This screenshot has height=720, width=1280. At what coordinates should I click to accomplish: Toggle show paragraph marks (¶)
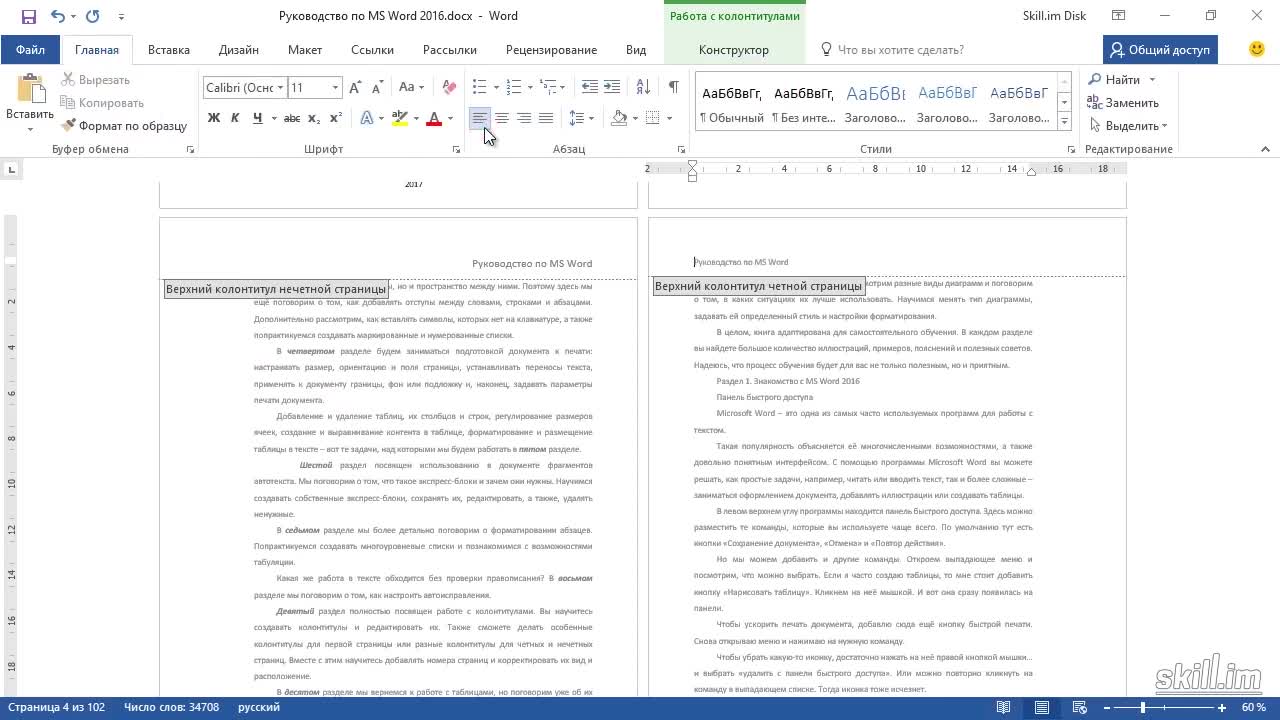pos(674,88)
